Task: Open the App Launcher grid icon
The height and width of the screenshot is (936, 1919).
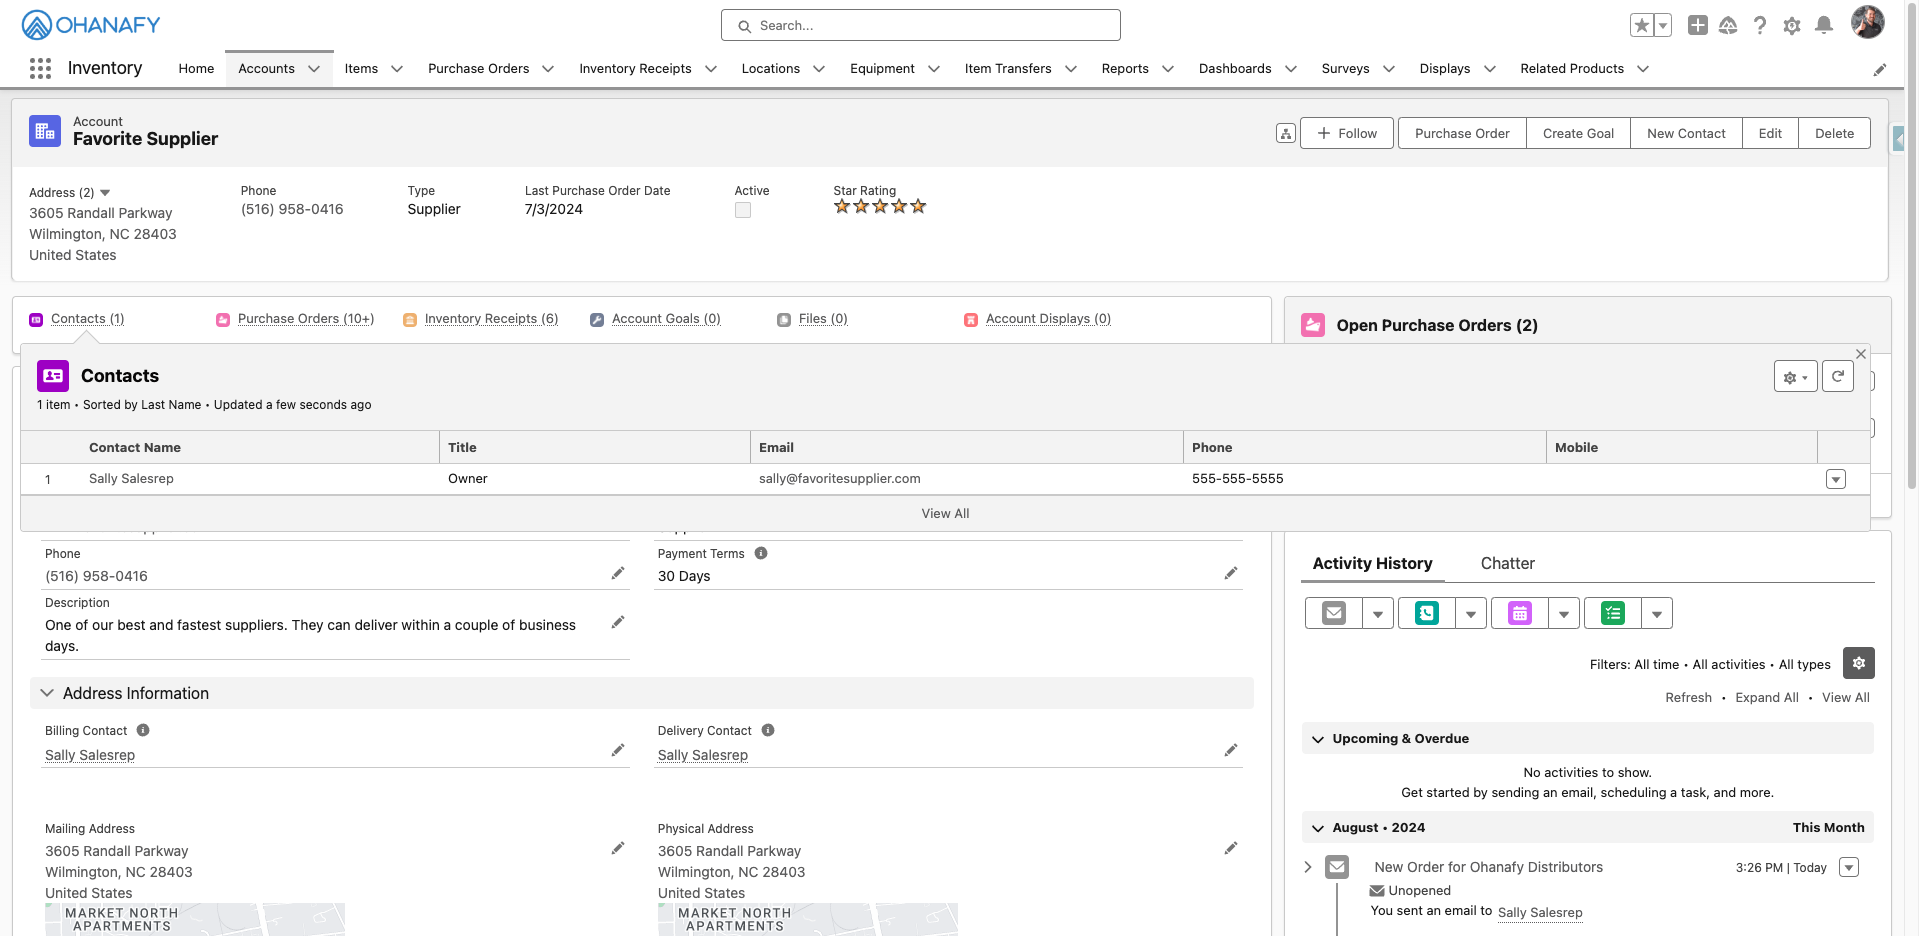Action: coord(40,68)
